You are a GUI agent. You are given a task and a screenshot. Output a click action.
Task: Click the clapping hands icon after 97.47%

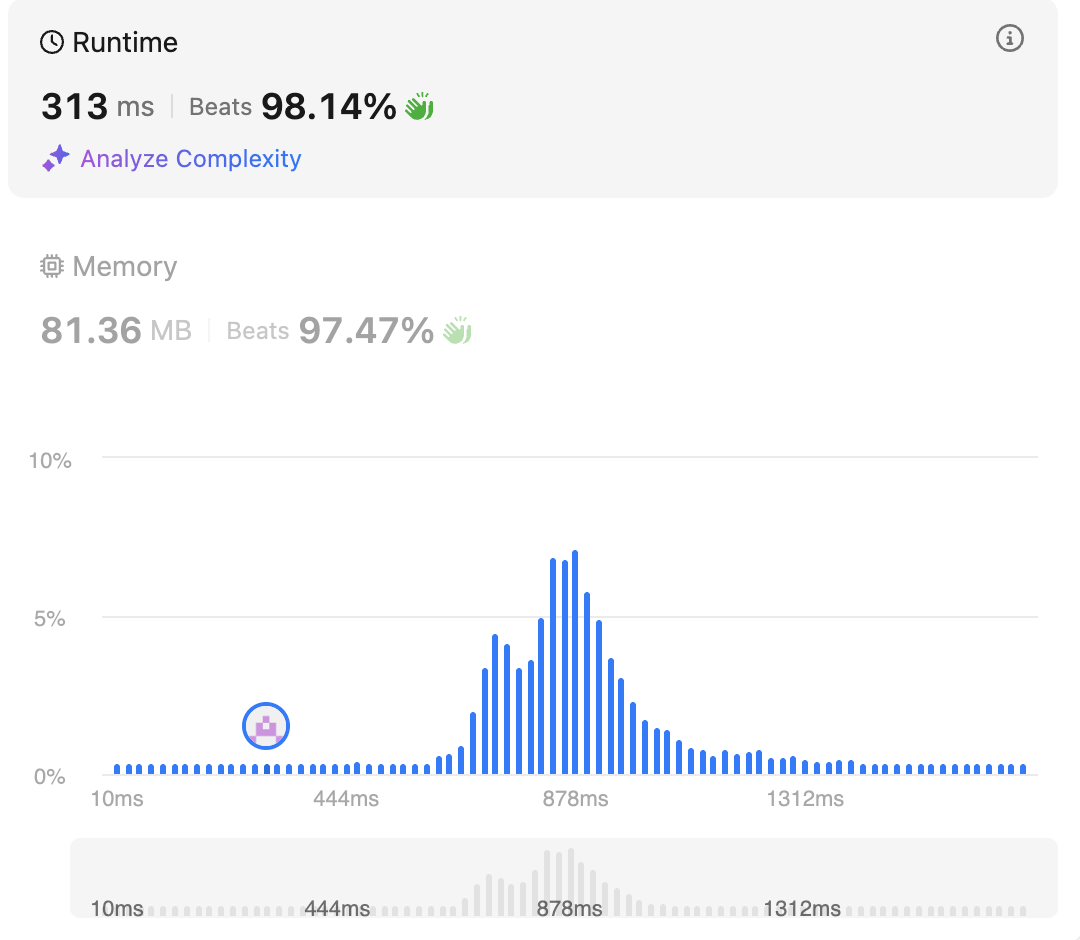(456, 330)
